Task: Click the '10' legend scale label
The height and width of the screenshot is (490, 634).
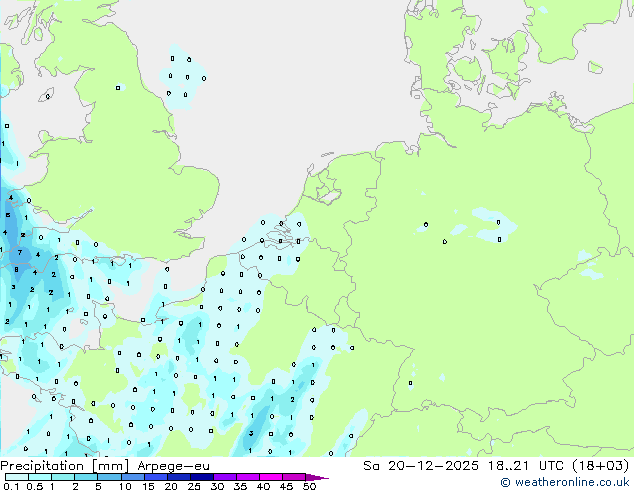Action: coord(125,486)
